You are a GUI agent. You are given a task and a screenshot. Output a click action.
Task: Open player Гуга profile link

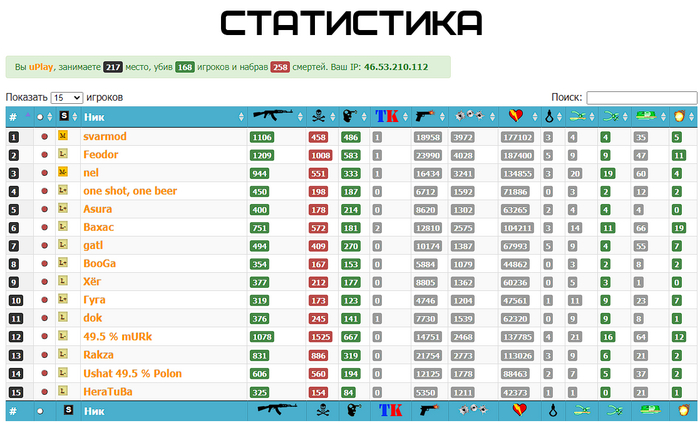(94, 300)
